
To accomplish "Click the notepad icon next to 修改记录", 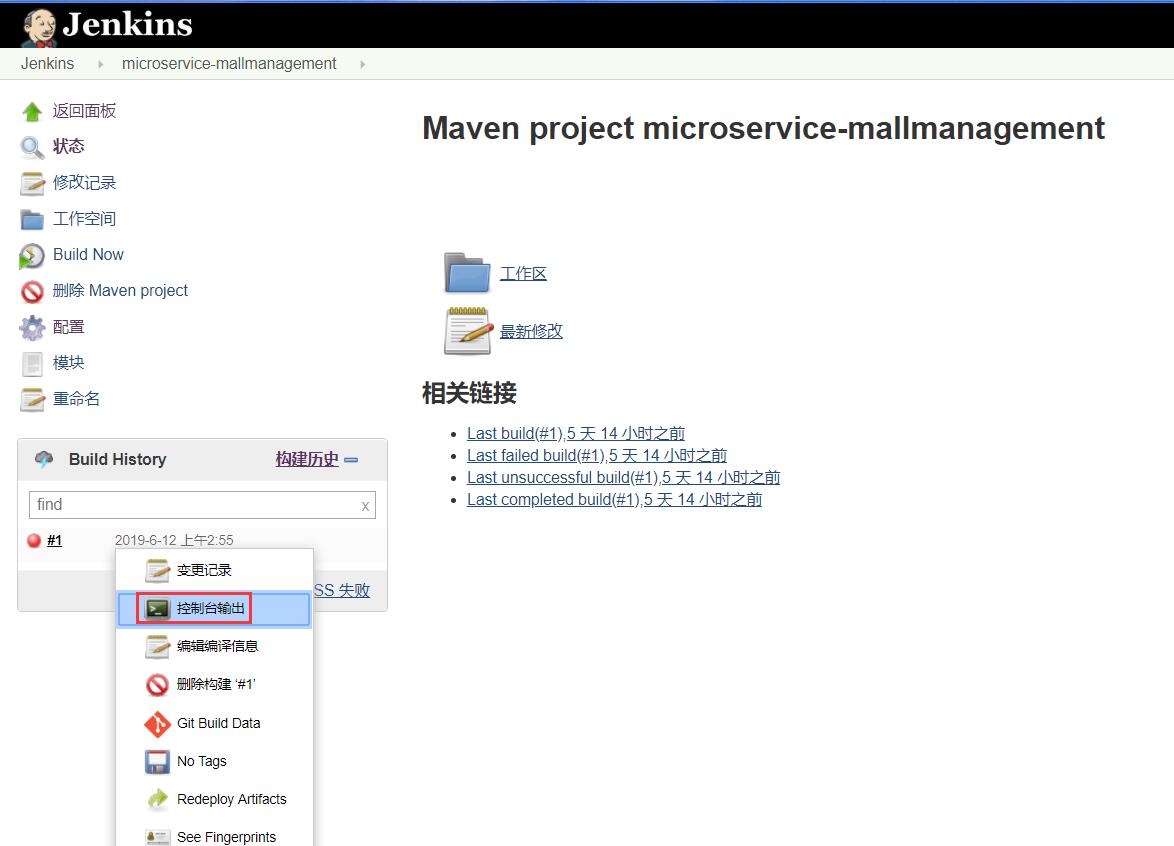I will (x=32, y=183).
